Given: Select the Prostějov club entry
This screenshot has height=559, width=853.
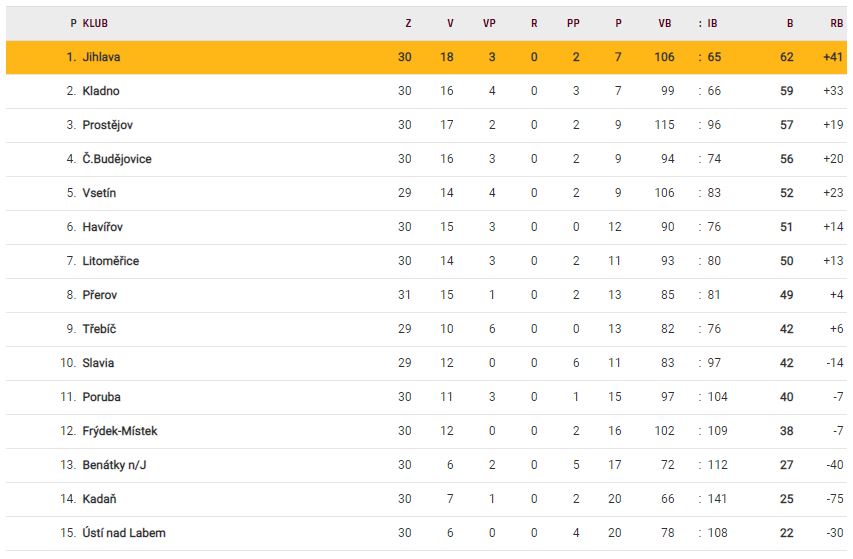Looking at the screenshot, I should point(107,125).
